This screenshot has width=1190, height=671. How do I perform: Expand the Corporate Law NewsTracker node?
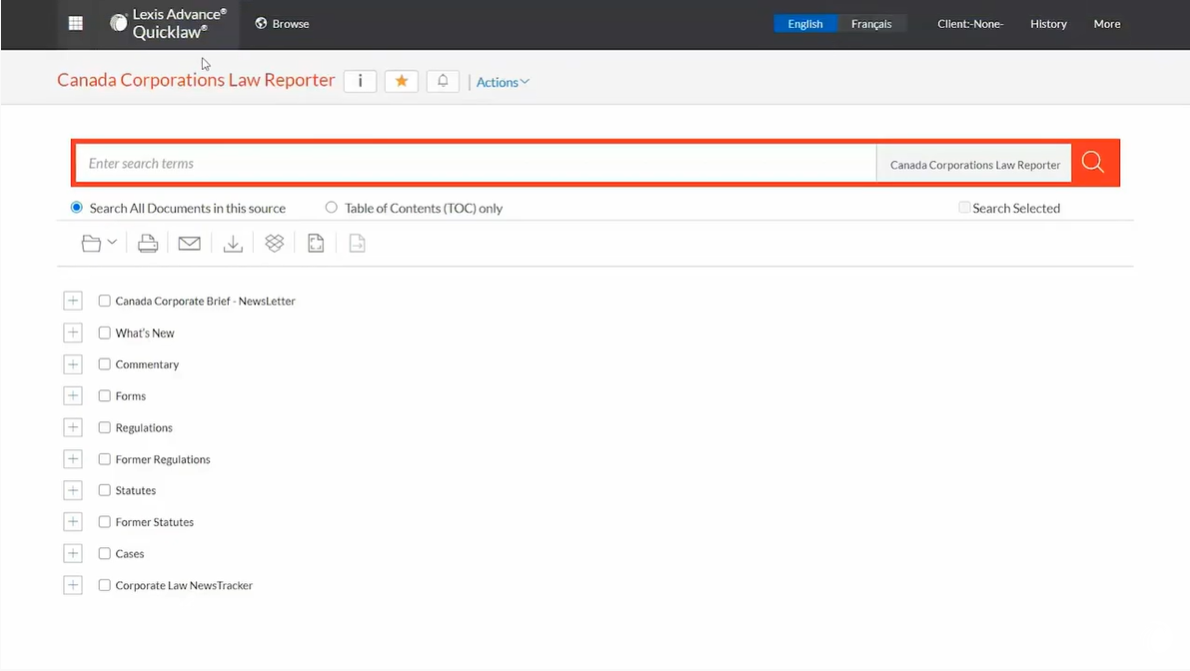tap(73, 585)
